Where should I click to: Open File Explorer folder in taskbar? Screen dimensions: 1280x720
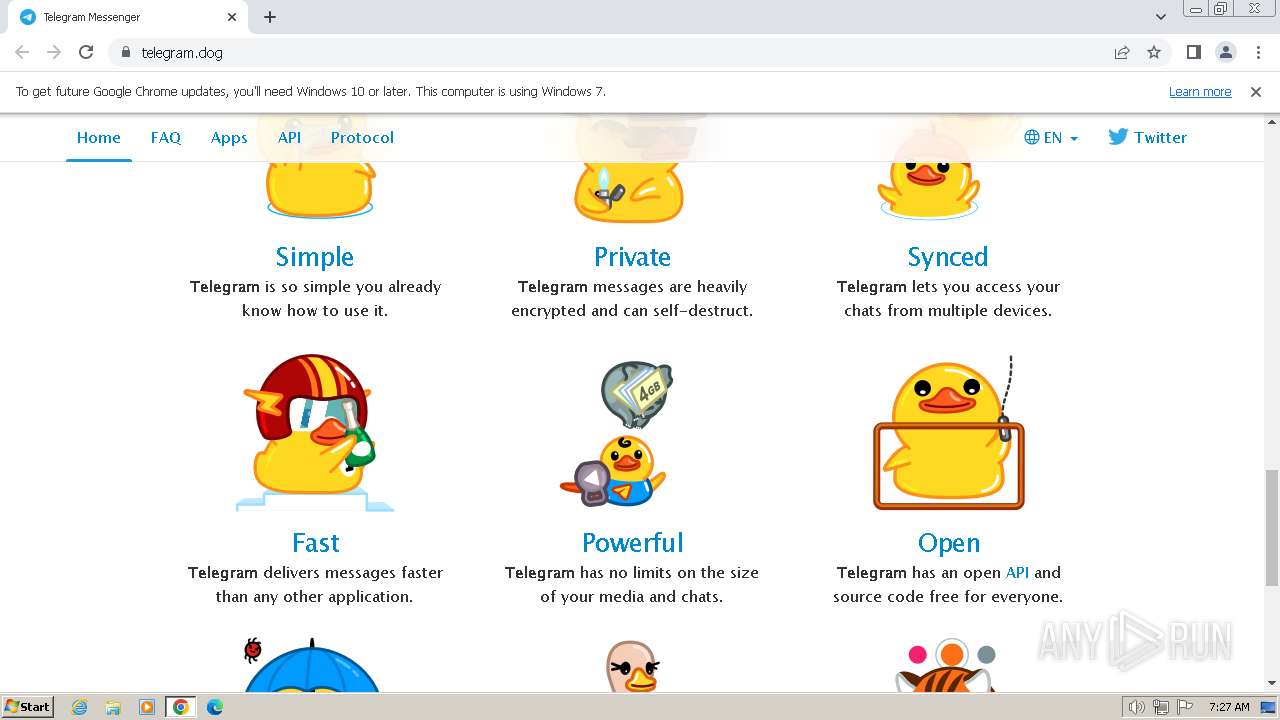(x=113, y=707)
